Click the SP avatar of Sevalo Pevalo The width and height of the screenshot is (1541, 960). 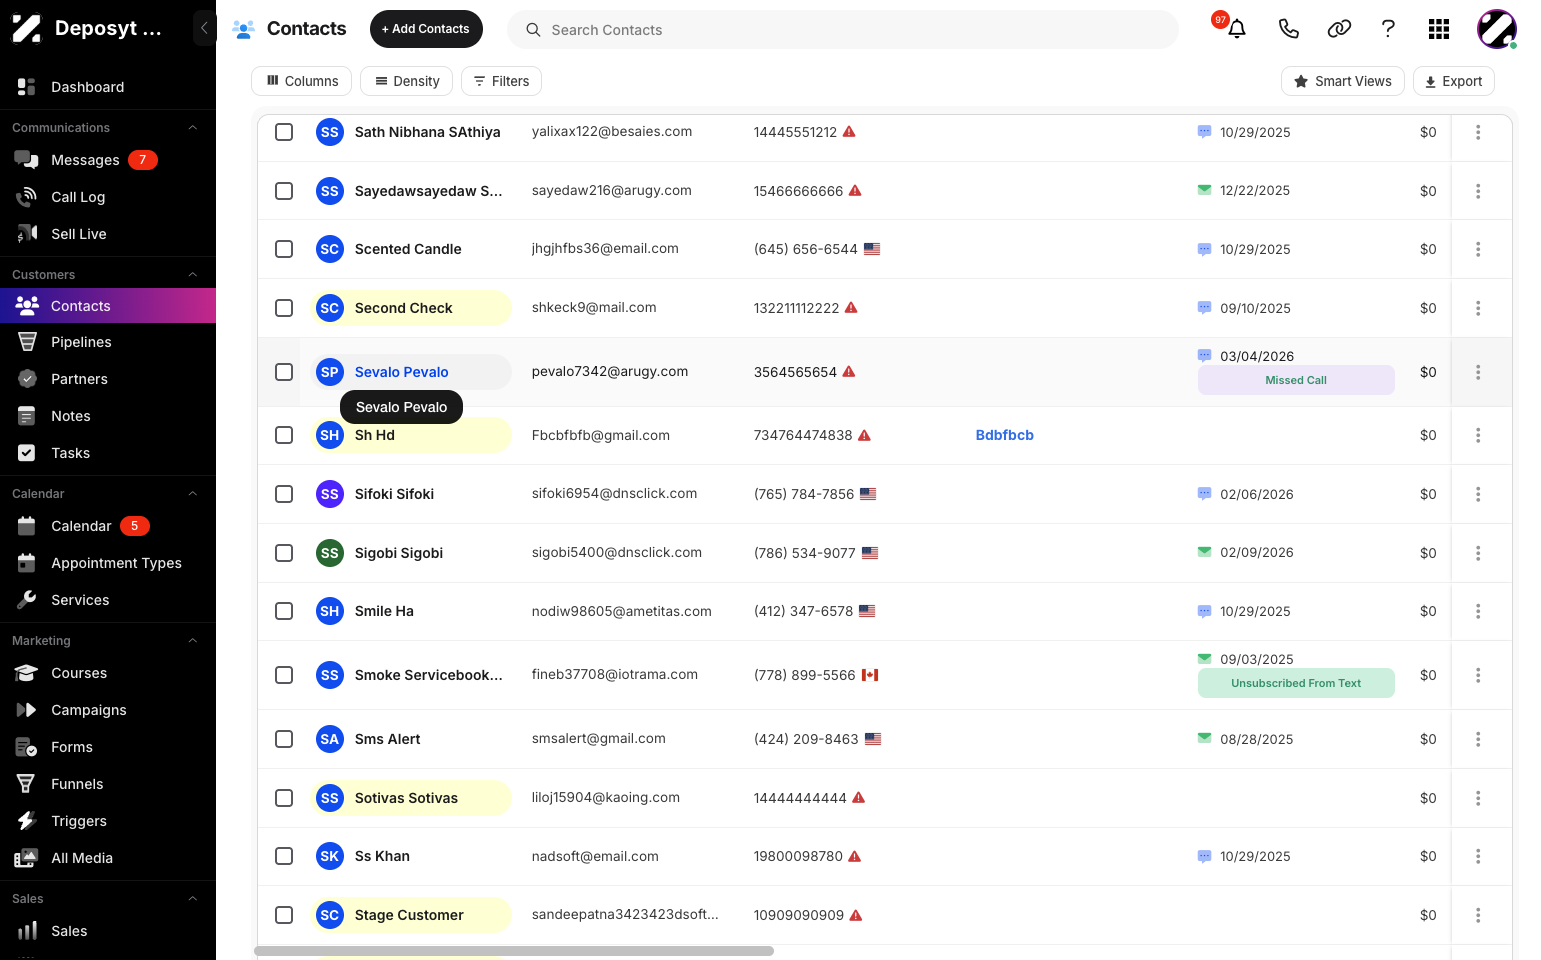(x=330, y=372)
